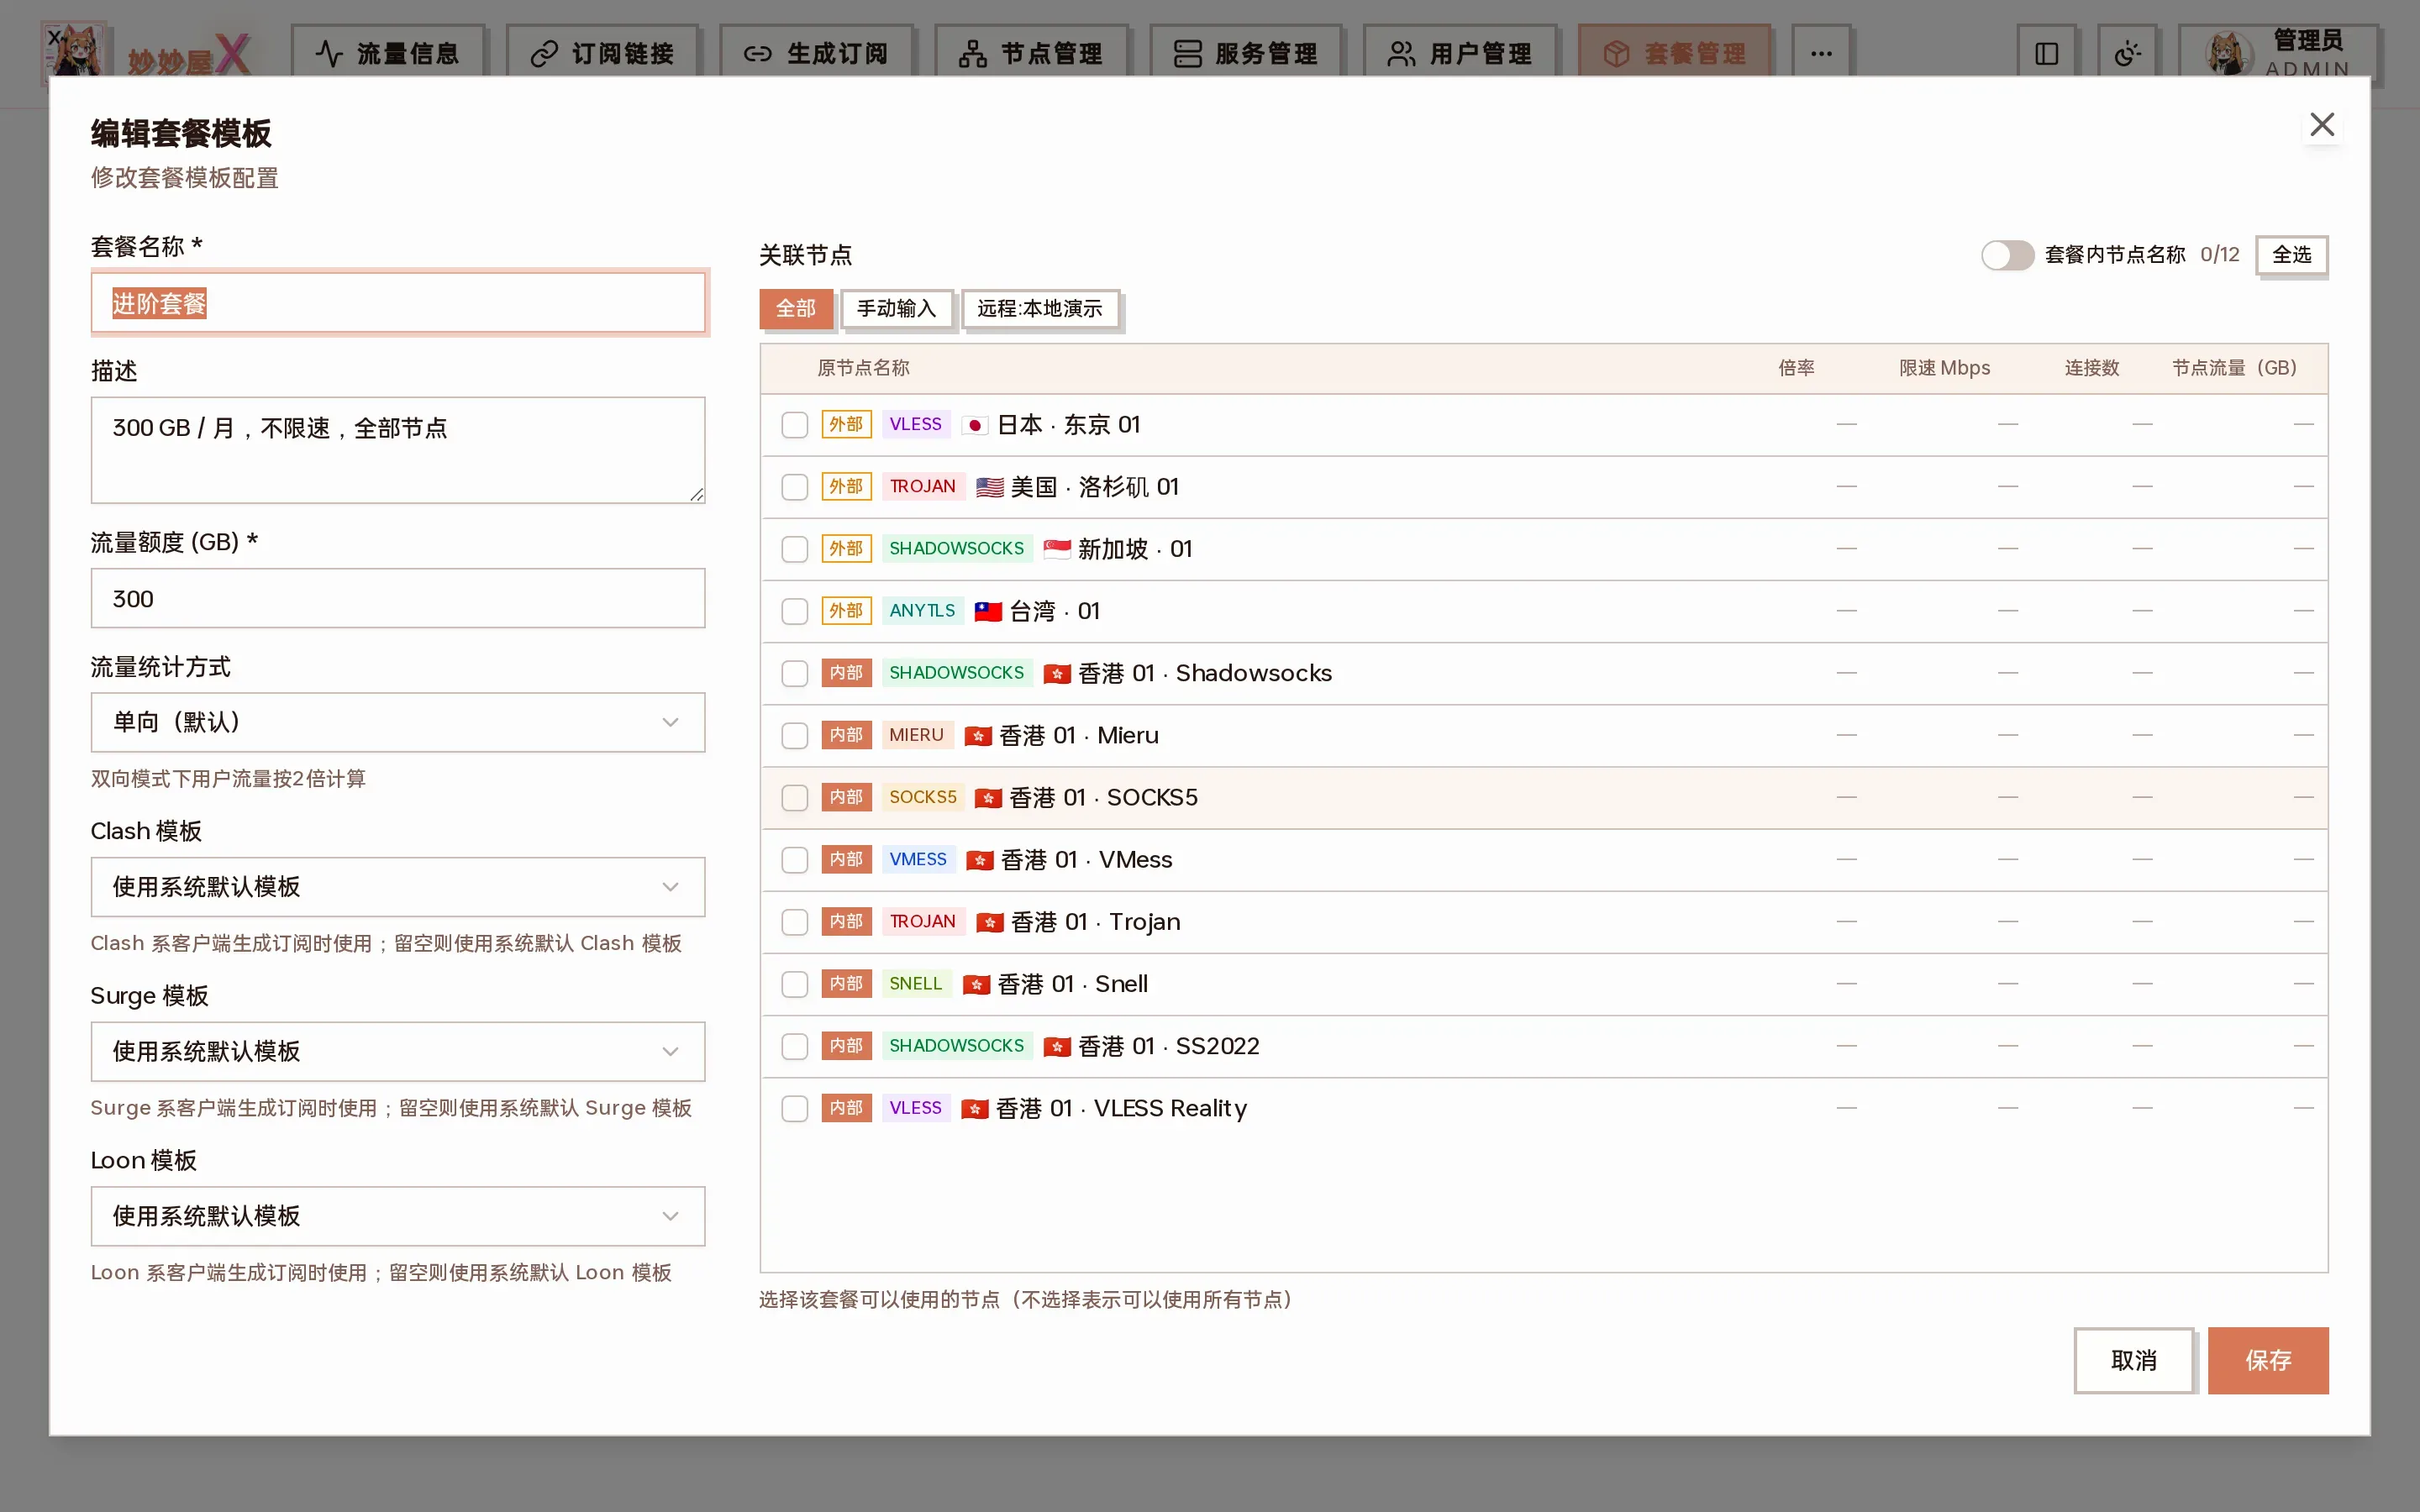Screen dimensions: 2420x1512
Task: Select the 新加坡 · 01 node checkbox
Action: pyautogui.click(x=794, y=549)
